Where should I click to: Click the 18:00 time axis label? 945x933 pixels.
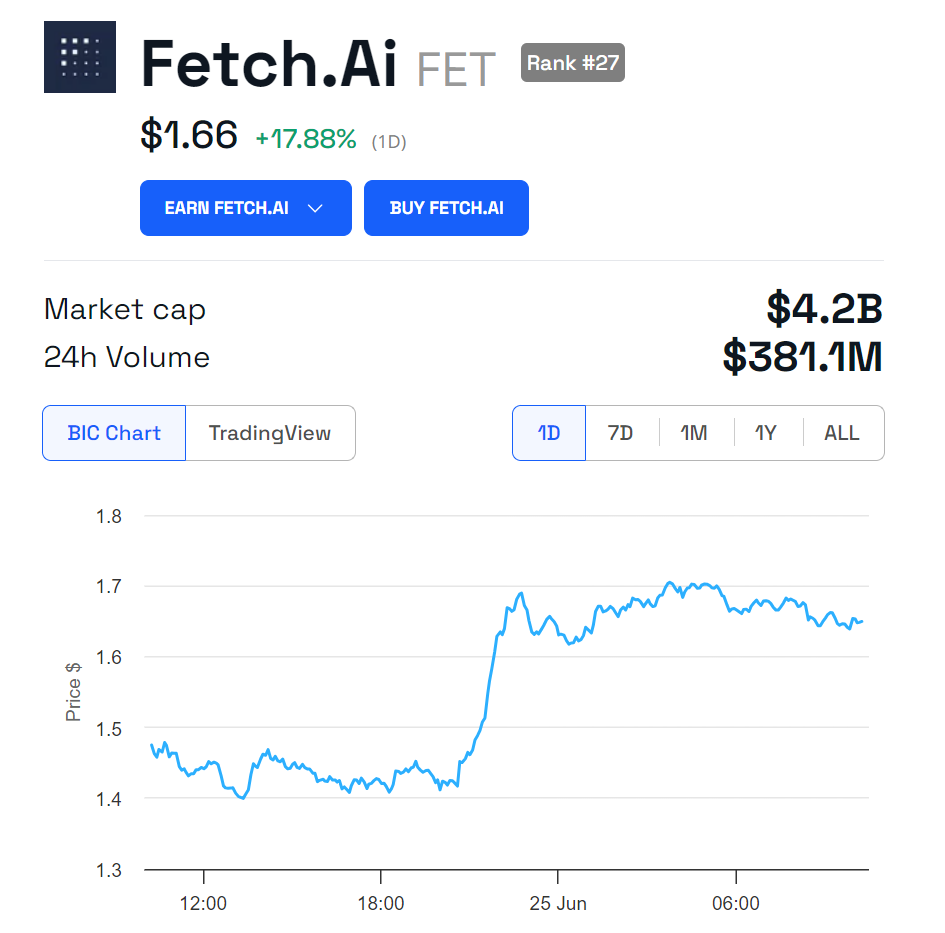tap(381, 904)
